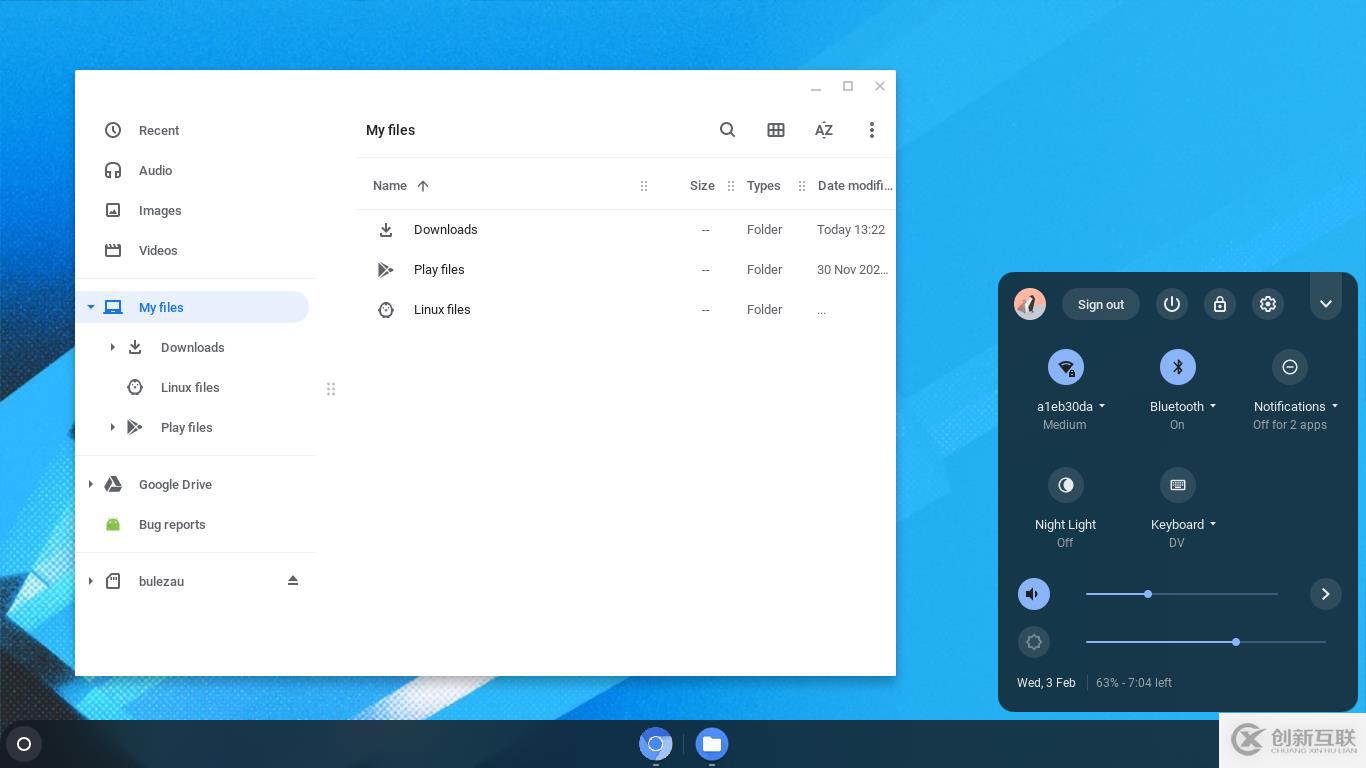
Task: Click the Files app on the shelf
Action: pos(712,744)
